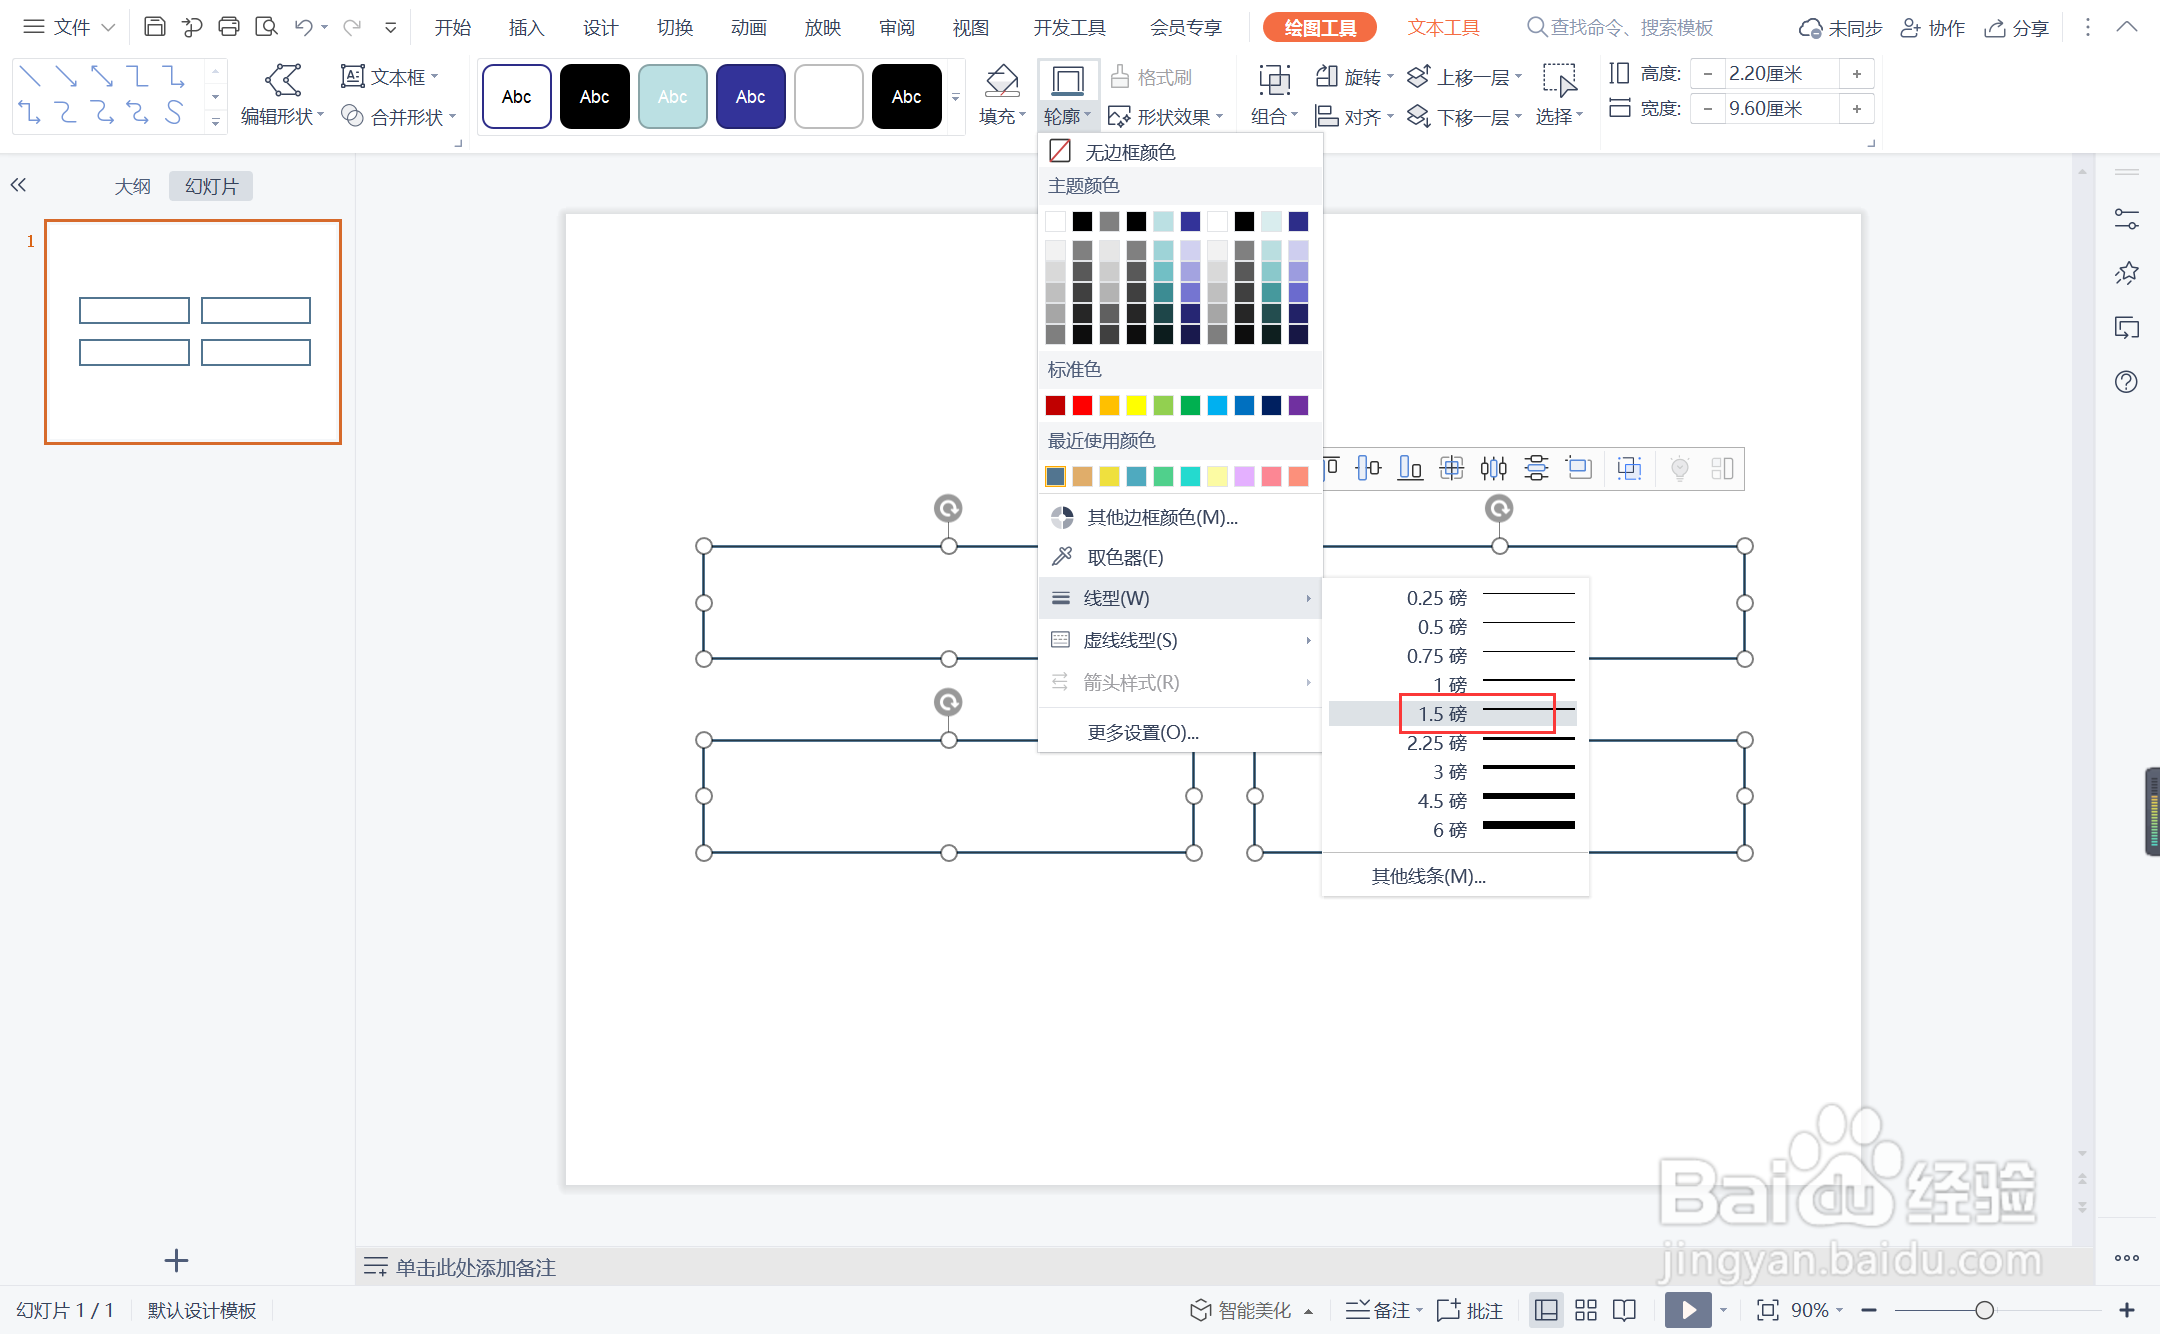Open the 动画 ribbon tab

(x=748, y=28)
